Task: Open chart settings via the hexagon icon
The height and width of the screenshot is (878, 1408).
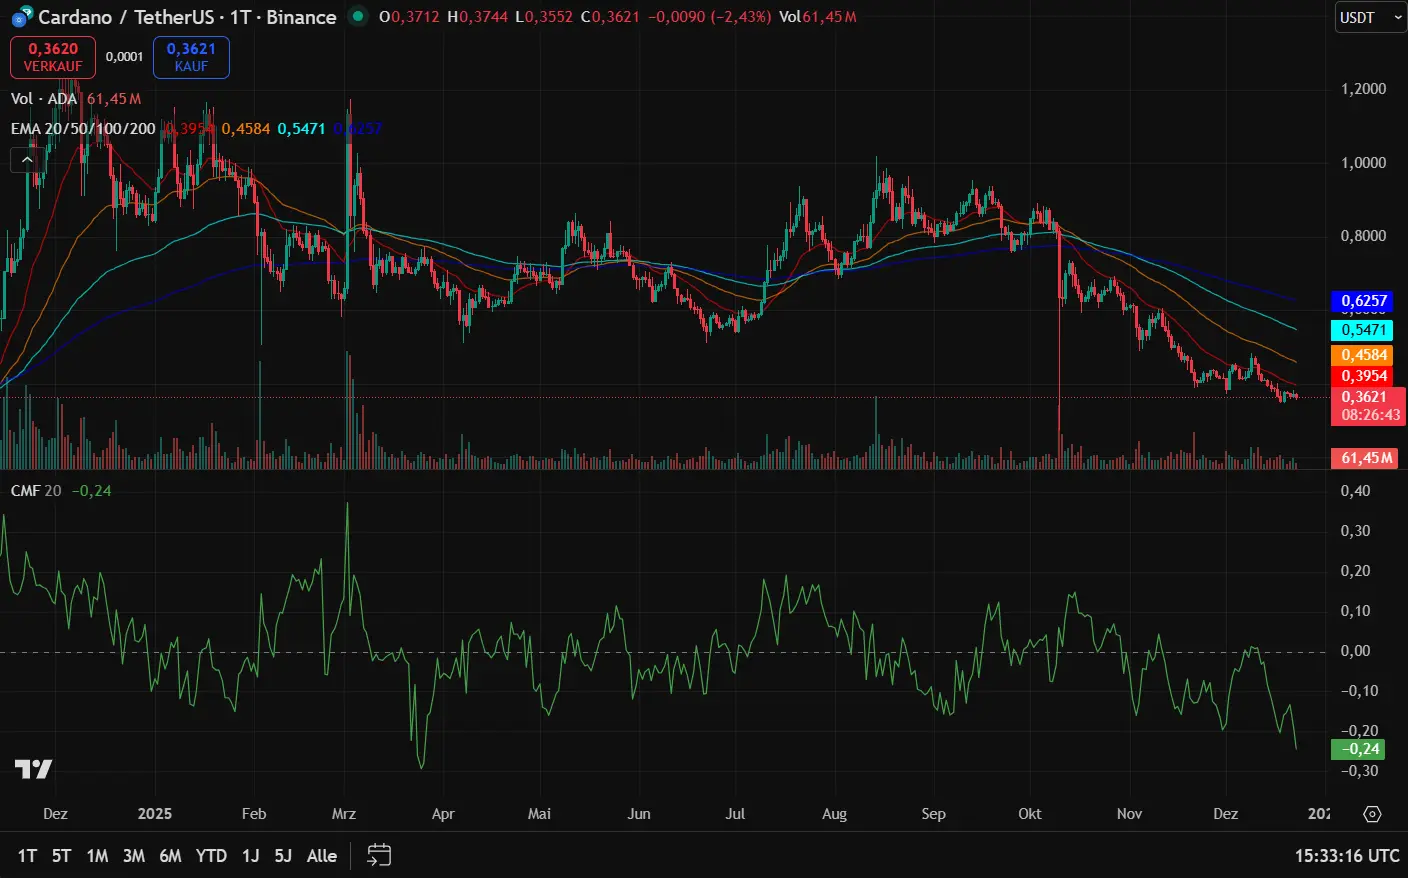Action: click(x=1370, y=814)
